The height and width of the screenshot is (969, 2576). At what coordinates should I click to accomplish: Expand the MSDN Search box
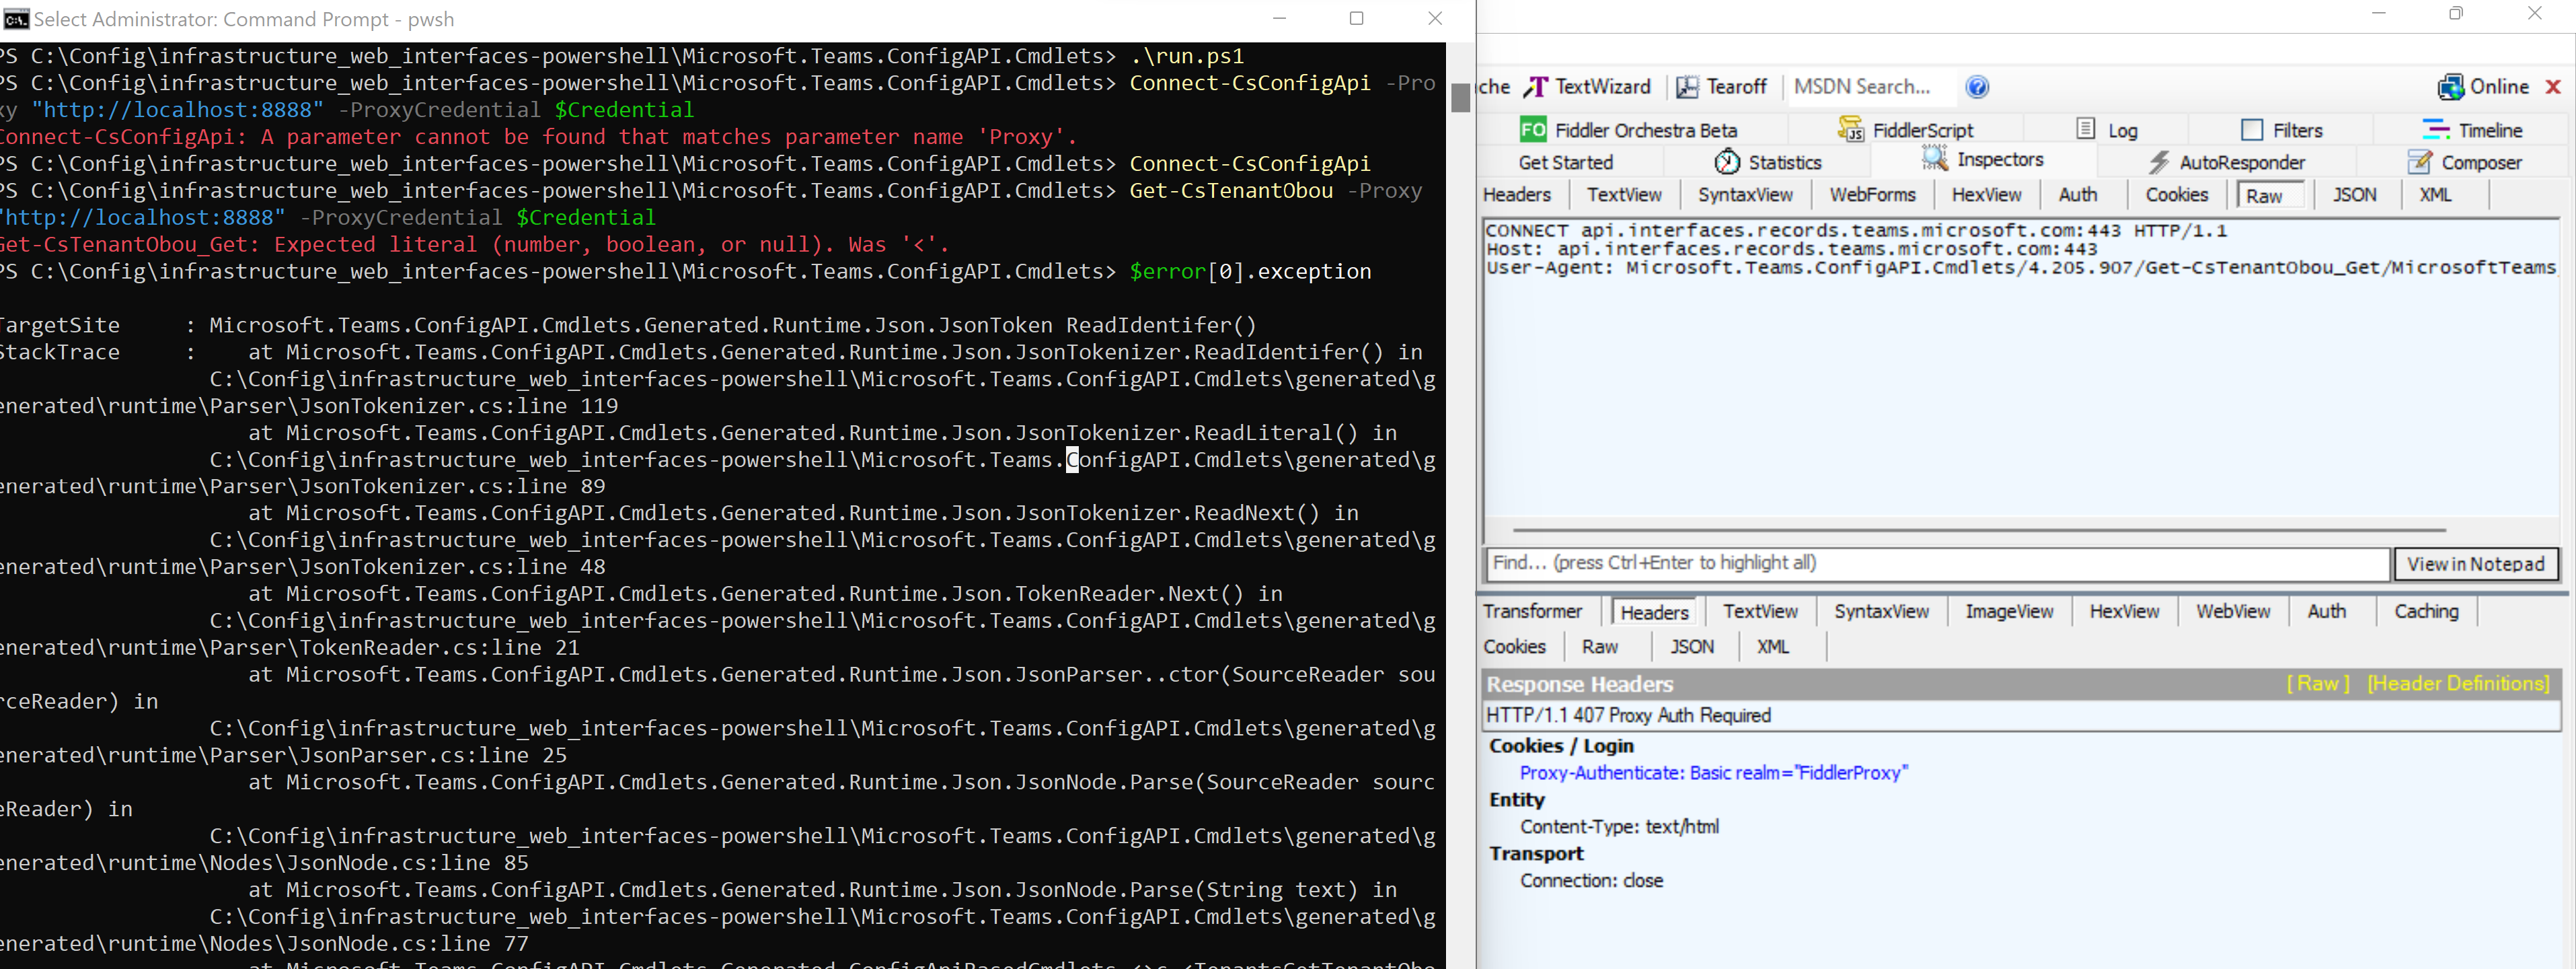click(x=1864, y=87)
